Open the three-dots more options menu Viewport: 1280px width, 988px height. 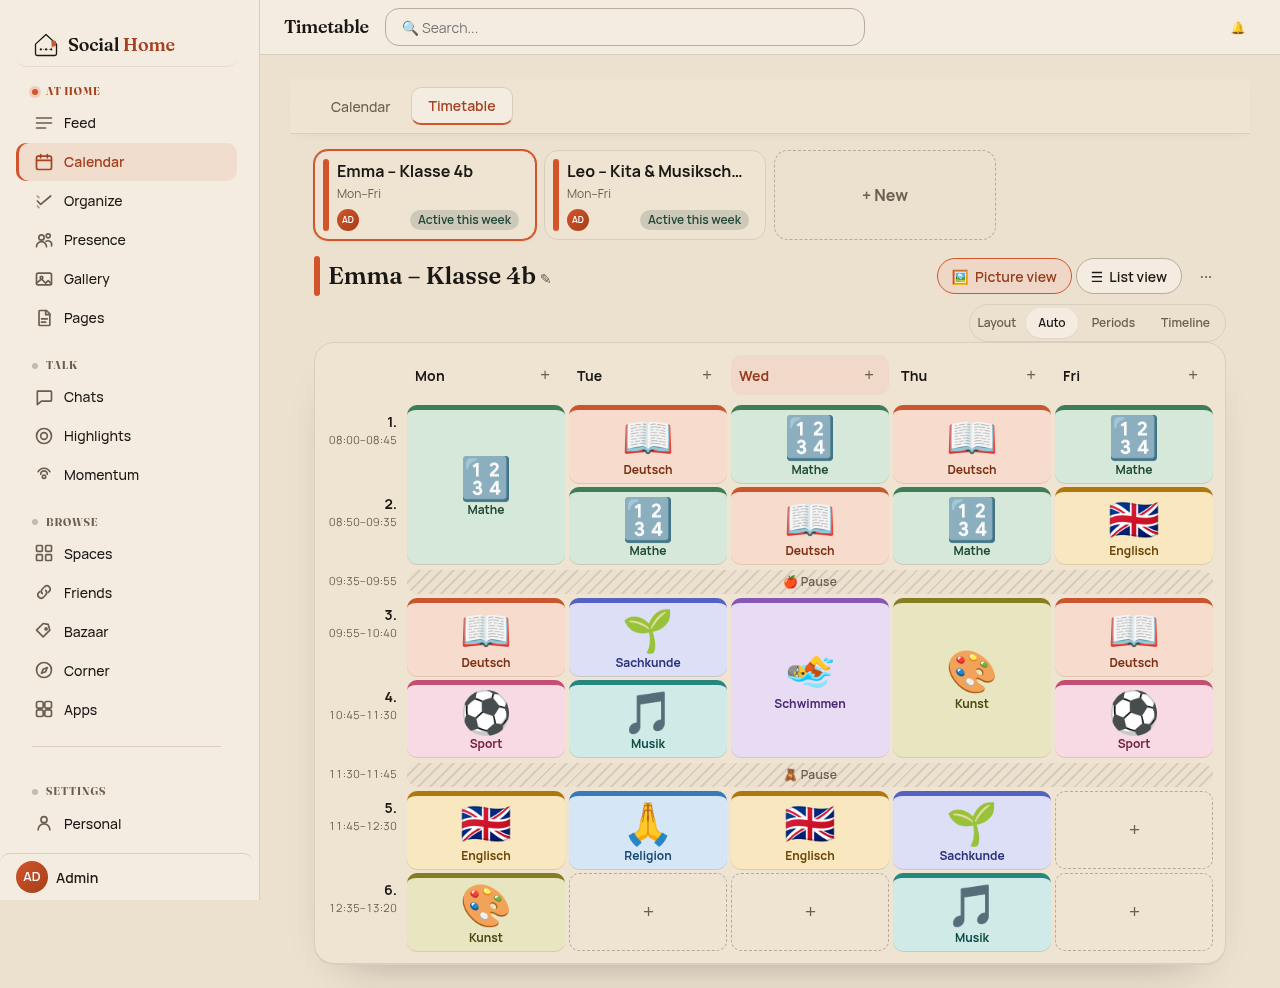pos(1206,277)
